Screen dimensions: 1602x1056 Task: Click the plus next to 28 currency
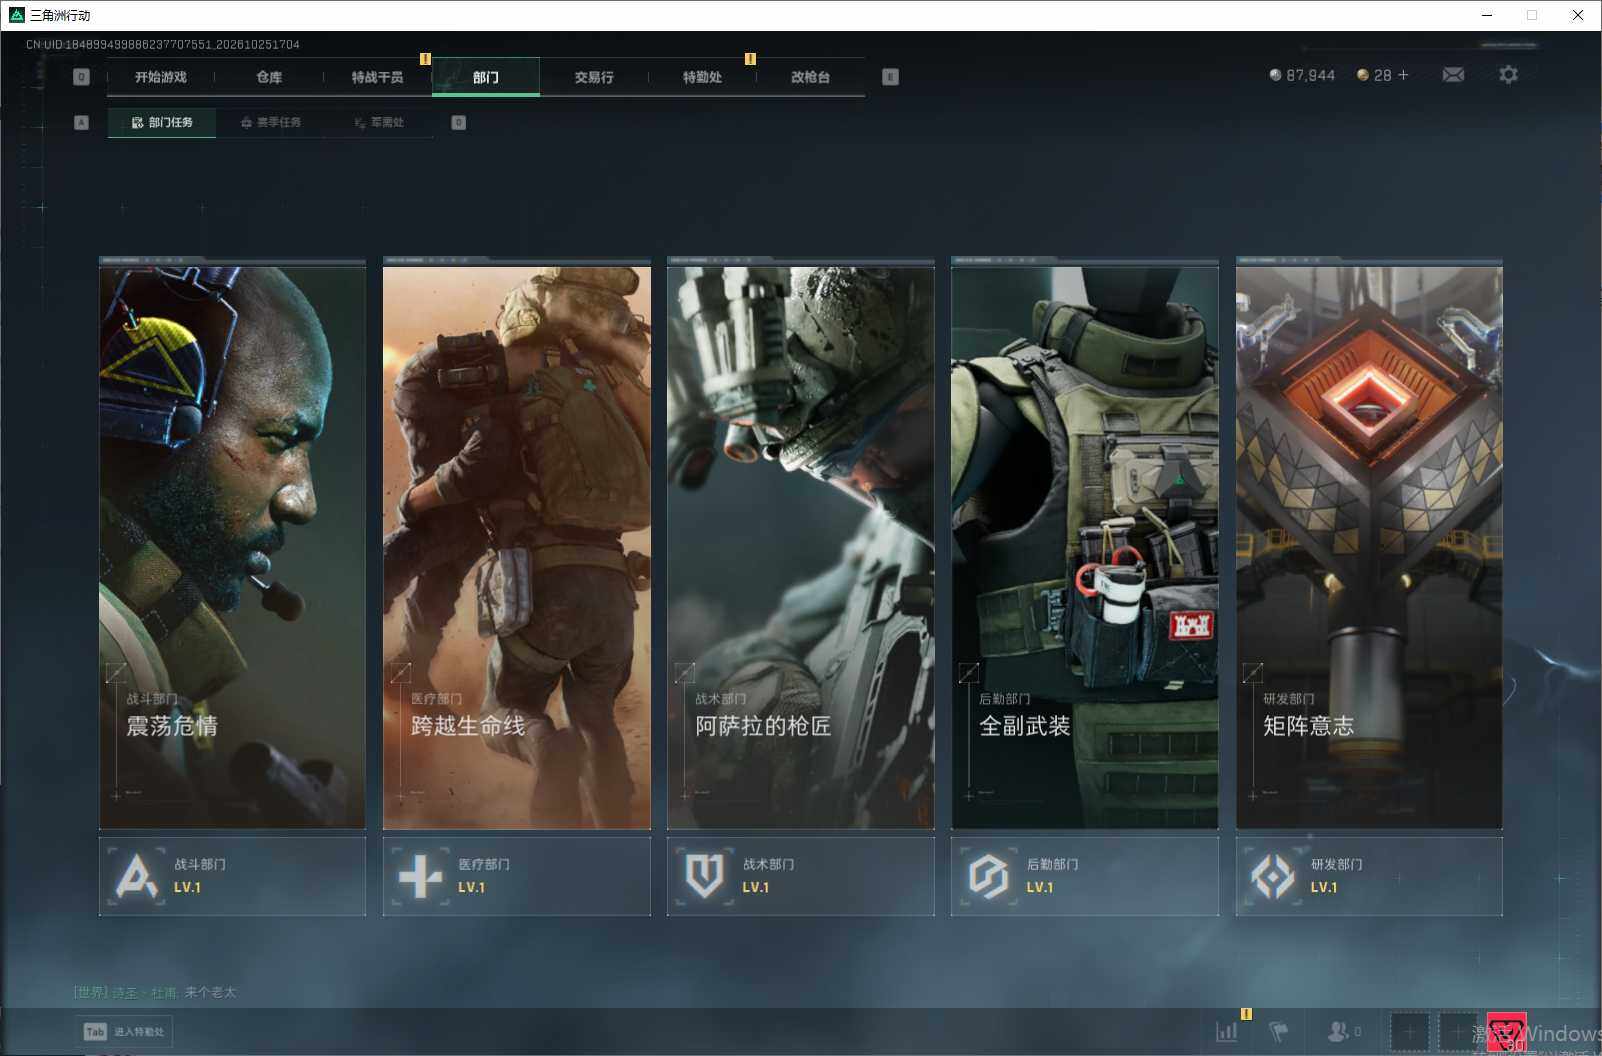1403,75
